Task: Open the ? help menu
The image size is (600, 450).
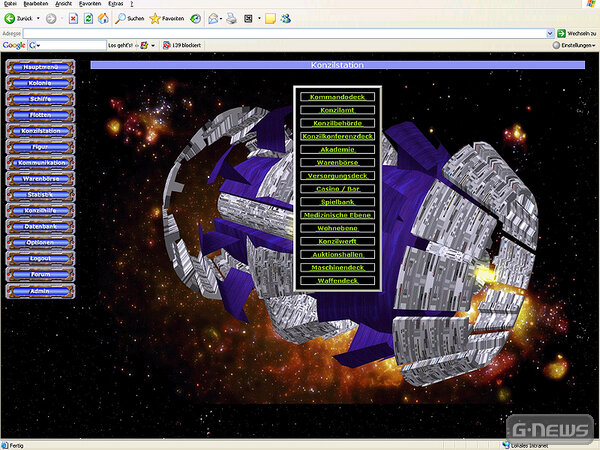Action: [132, 3]
